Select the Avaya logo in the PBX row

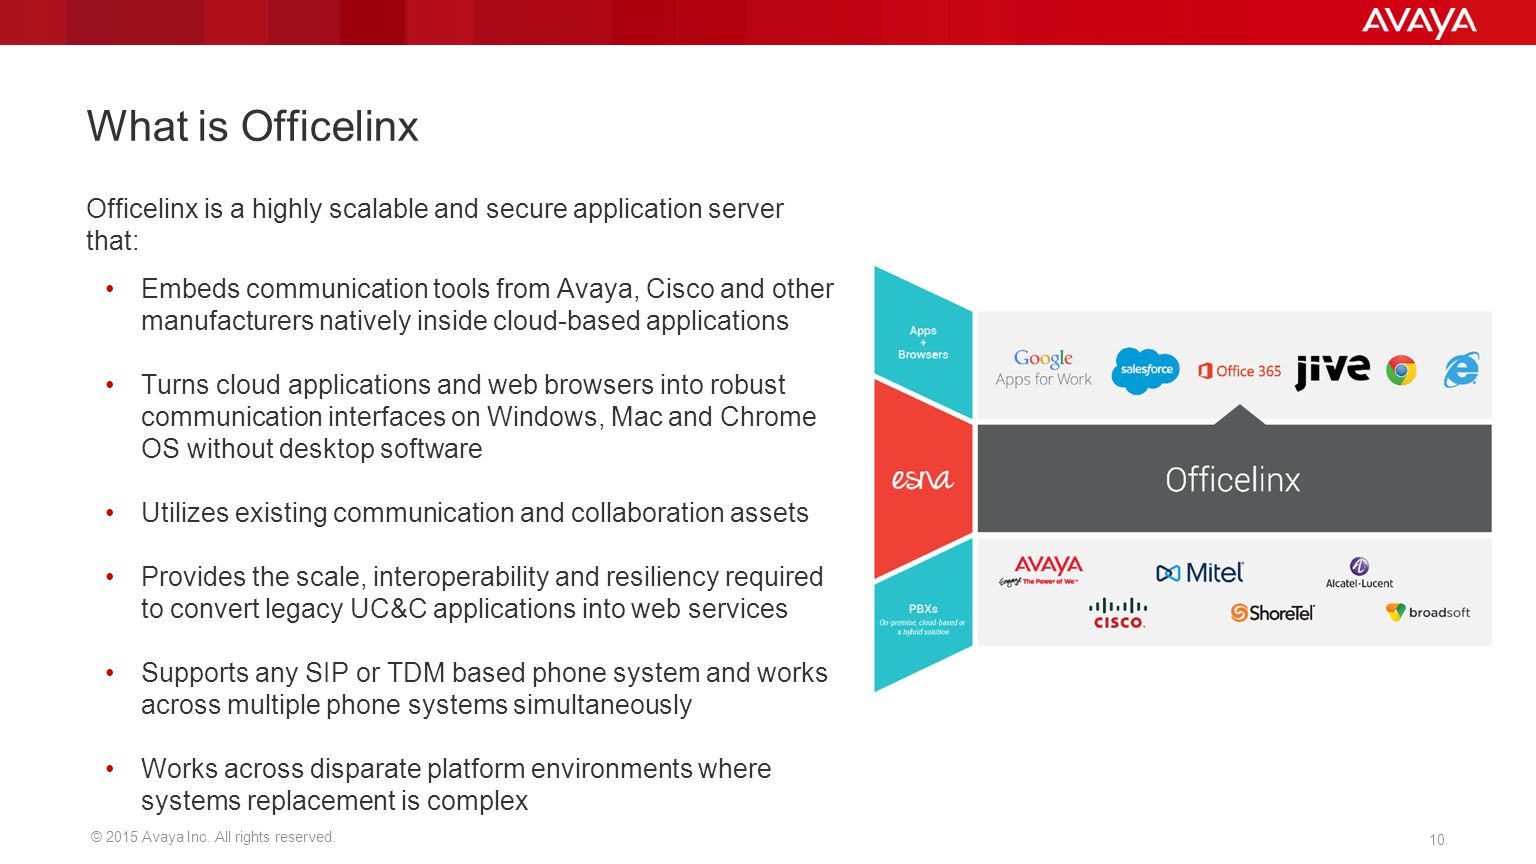[1041, 570]
